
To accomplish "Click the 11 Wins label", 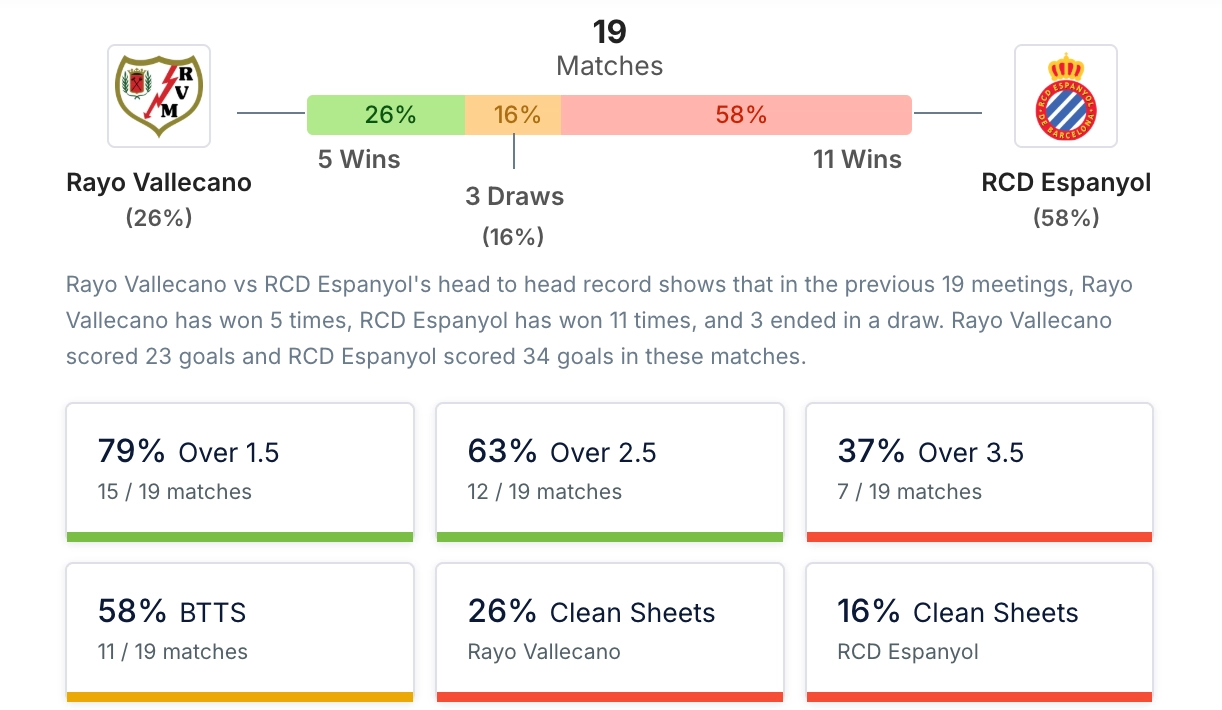I will (857, 159).
